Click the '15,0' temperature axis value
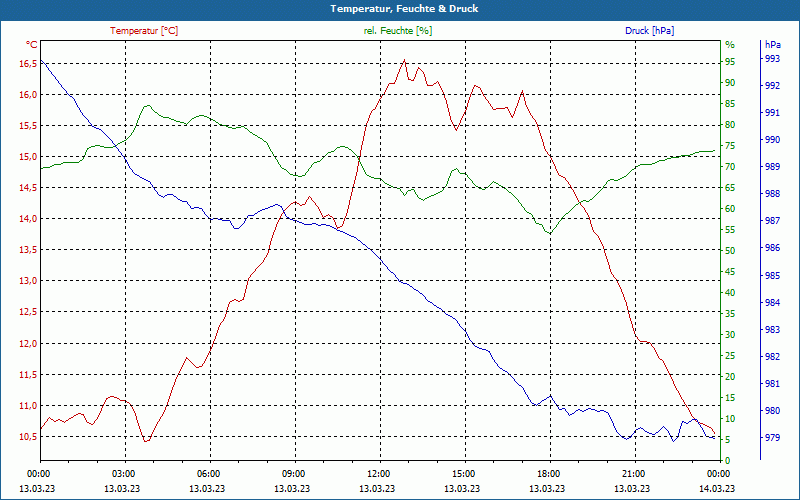 (x=28, y=157)
